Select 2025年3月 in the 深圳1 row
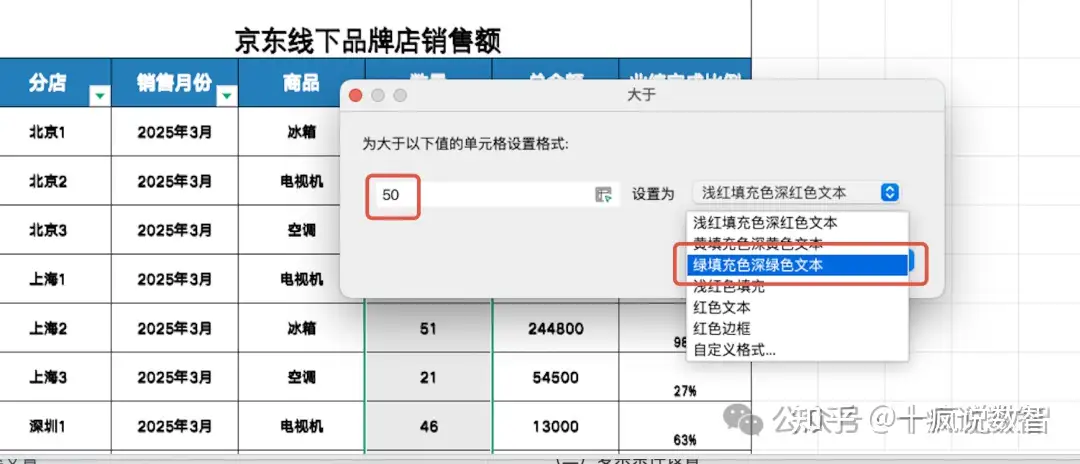 (175, 427)
